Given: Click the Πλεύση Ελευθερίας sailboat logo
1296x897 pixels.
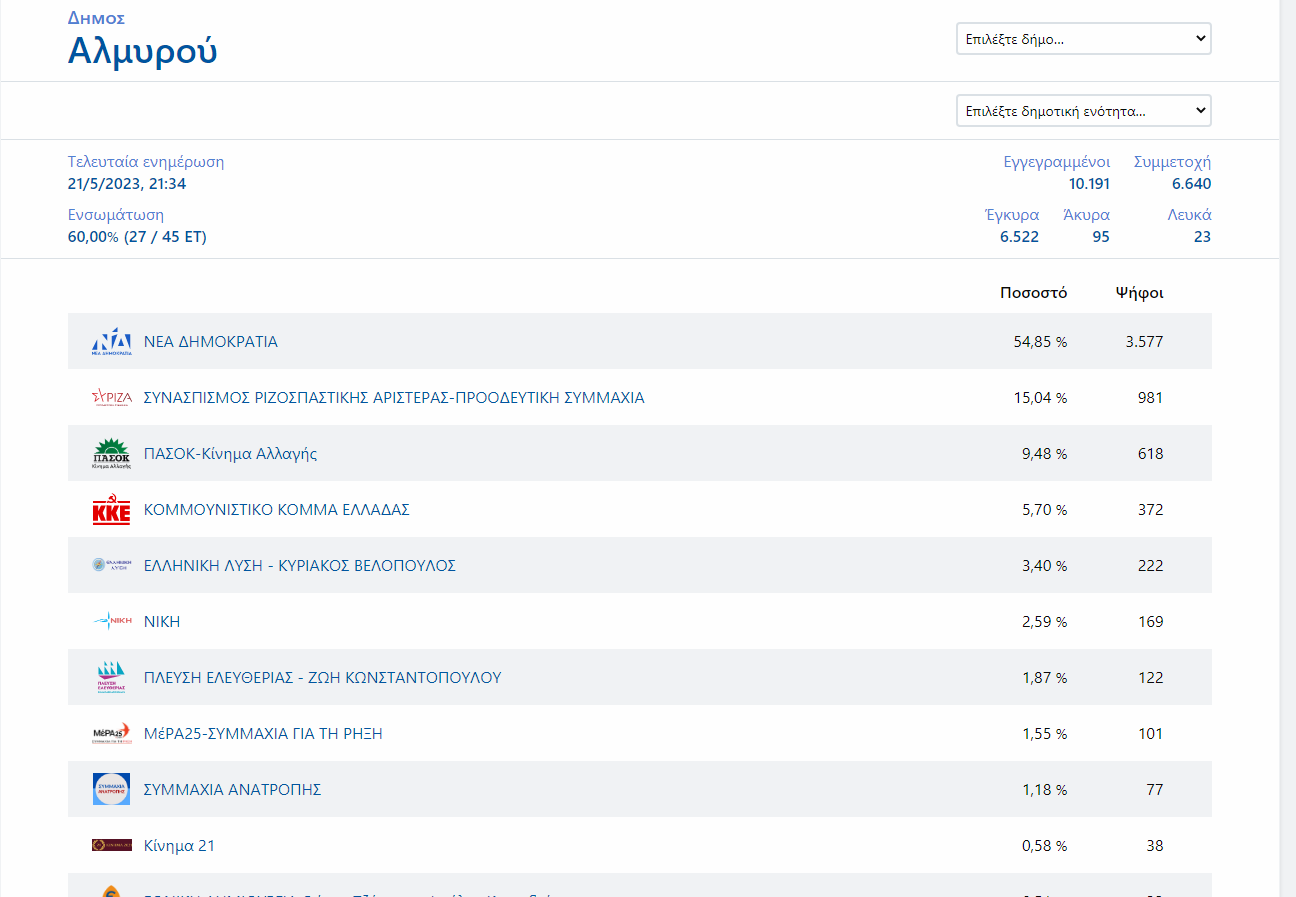Looking at the screenshot, I should (x=111, y=678).
